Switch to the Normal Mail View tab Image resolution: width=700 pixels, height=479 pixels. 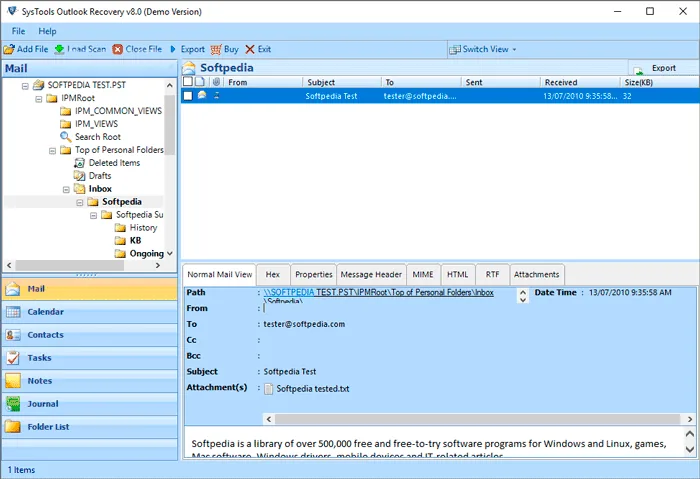point(219,275)
